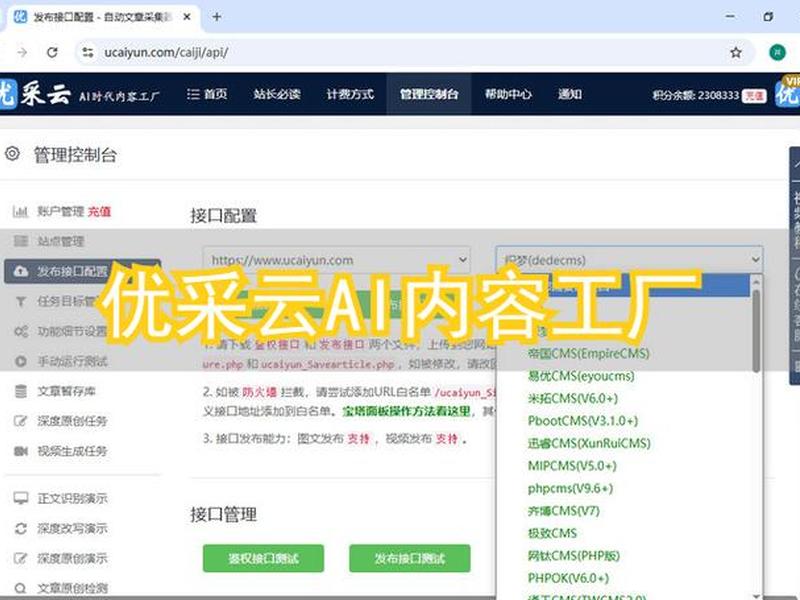Click the 文章暂存库 database icon
The image size is (800, 600).
(x=20, y=391)
